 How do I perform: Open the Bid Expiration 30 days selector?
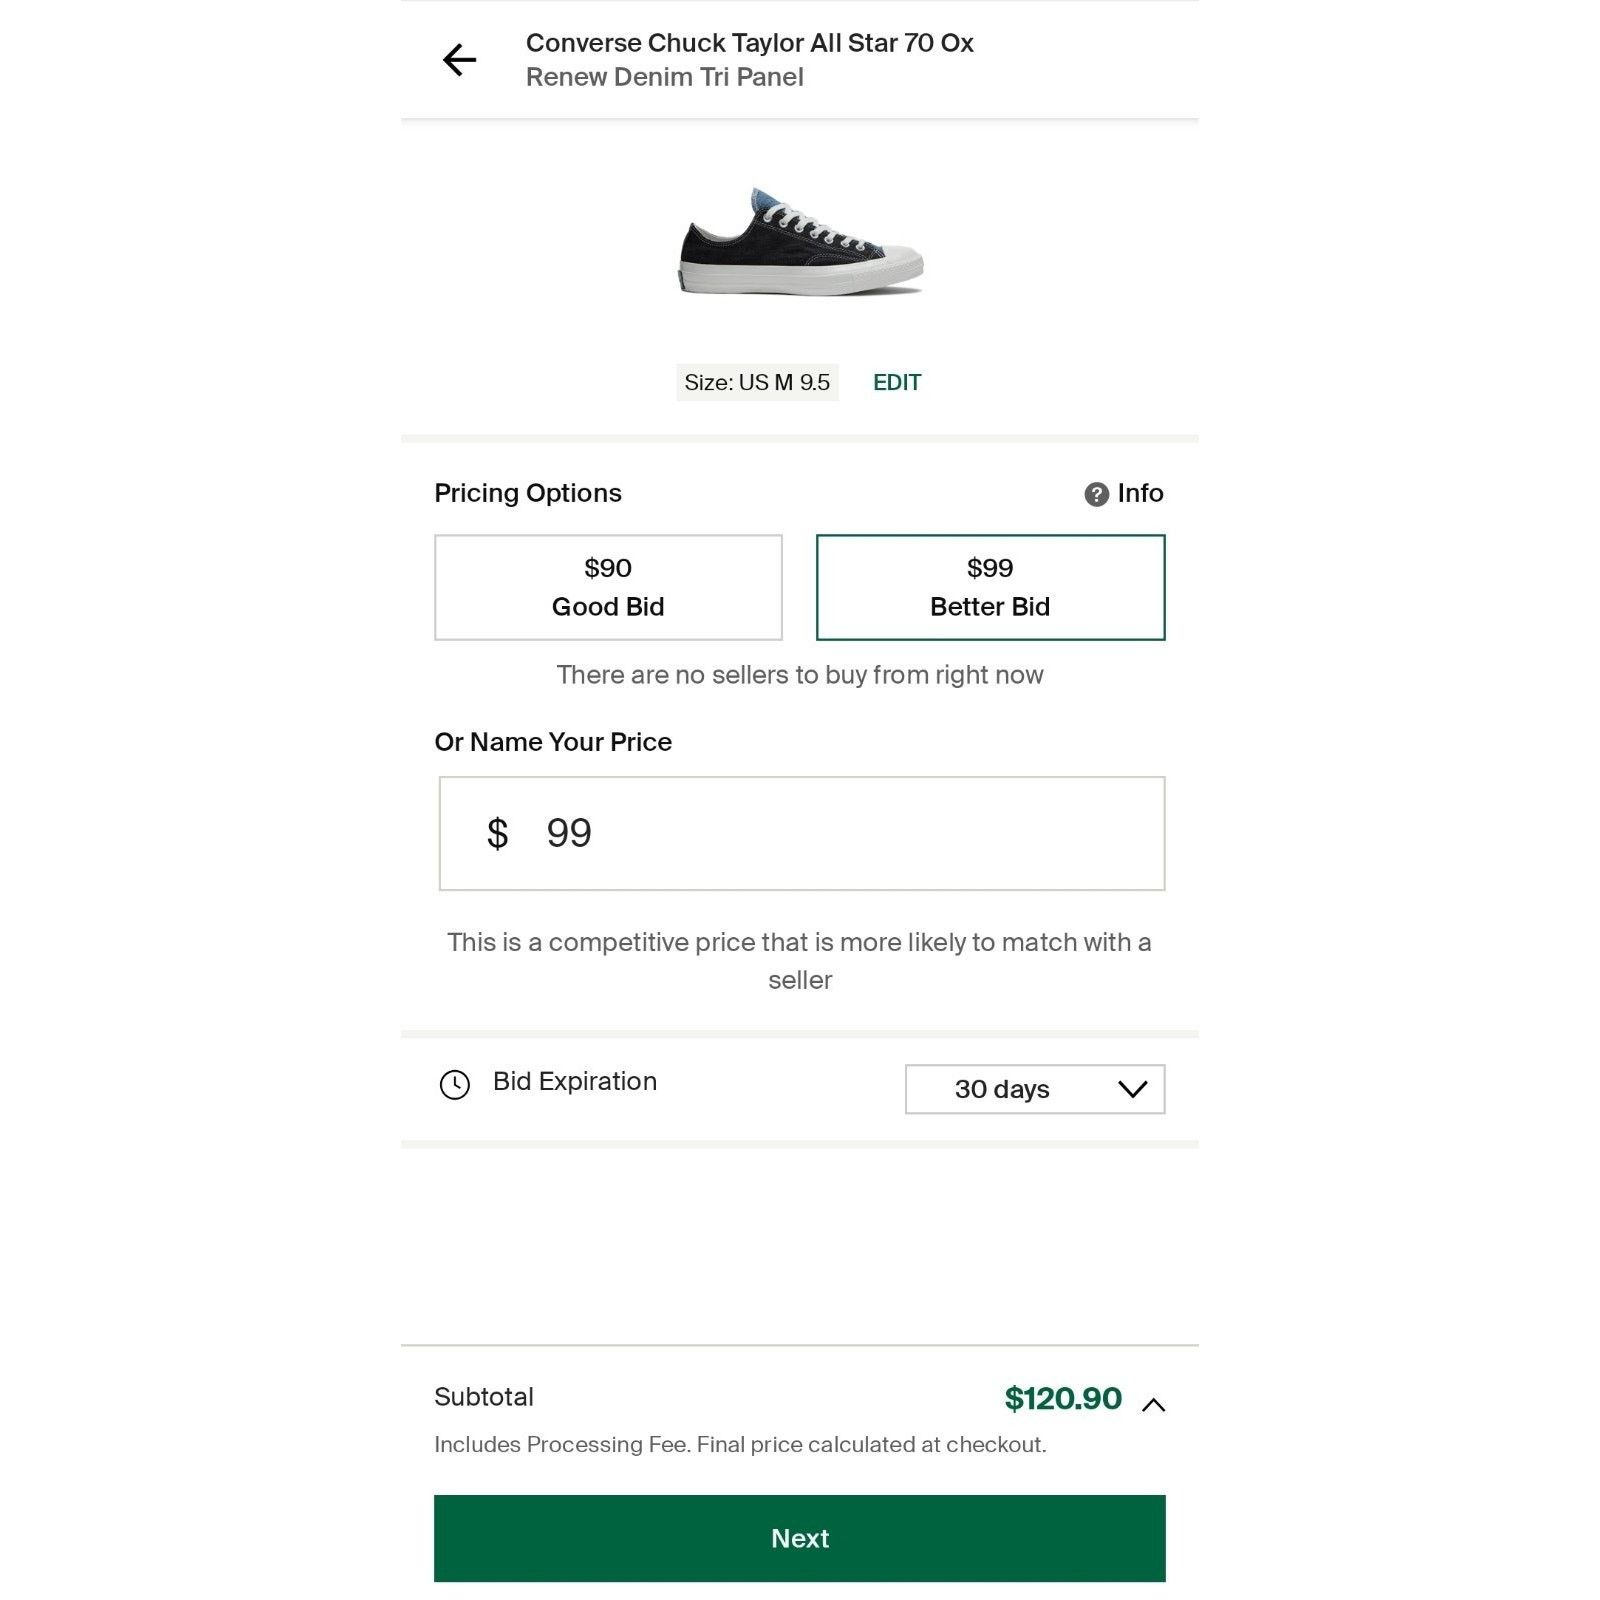click(x=1035, y=1089)
